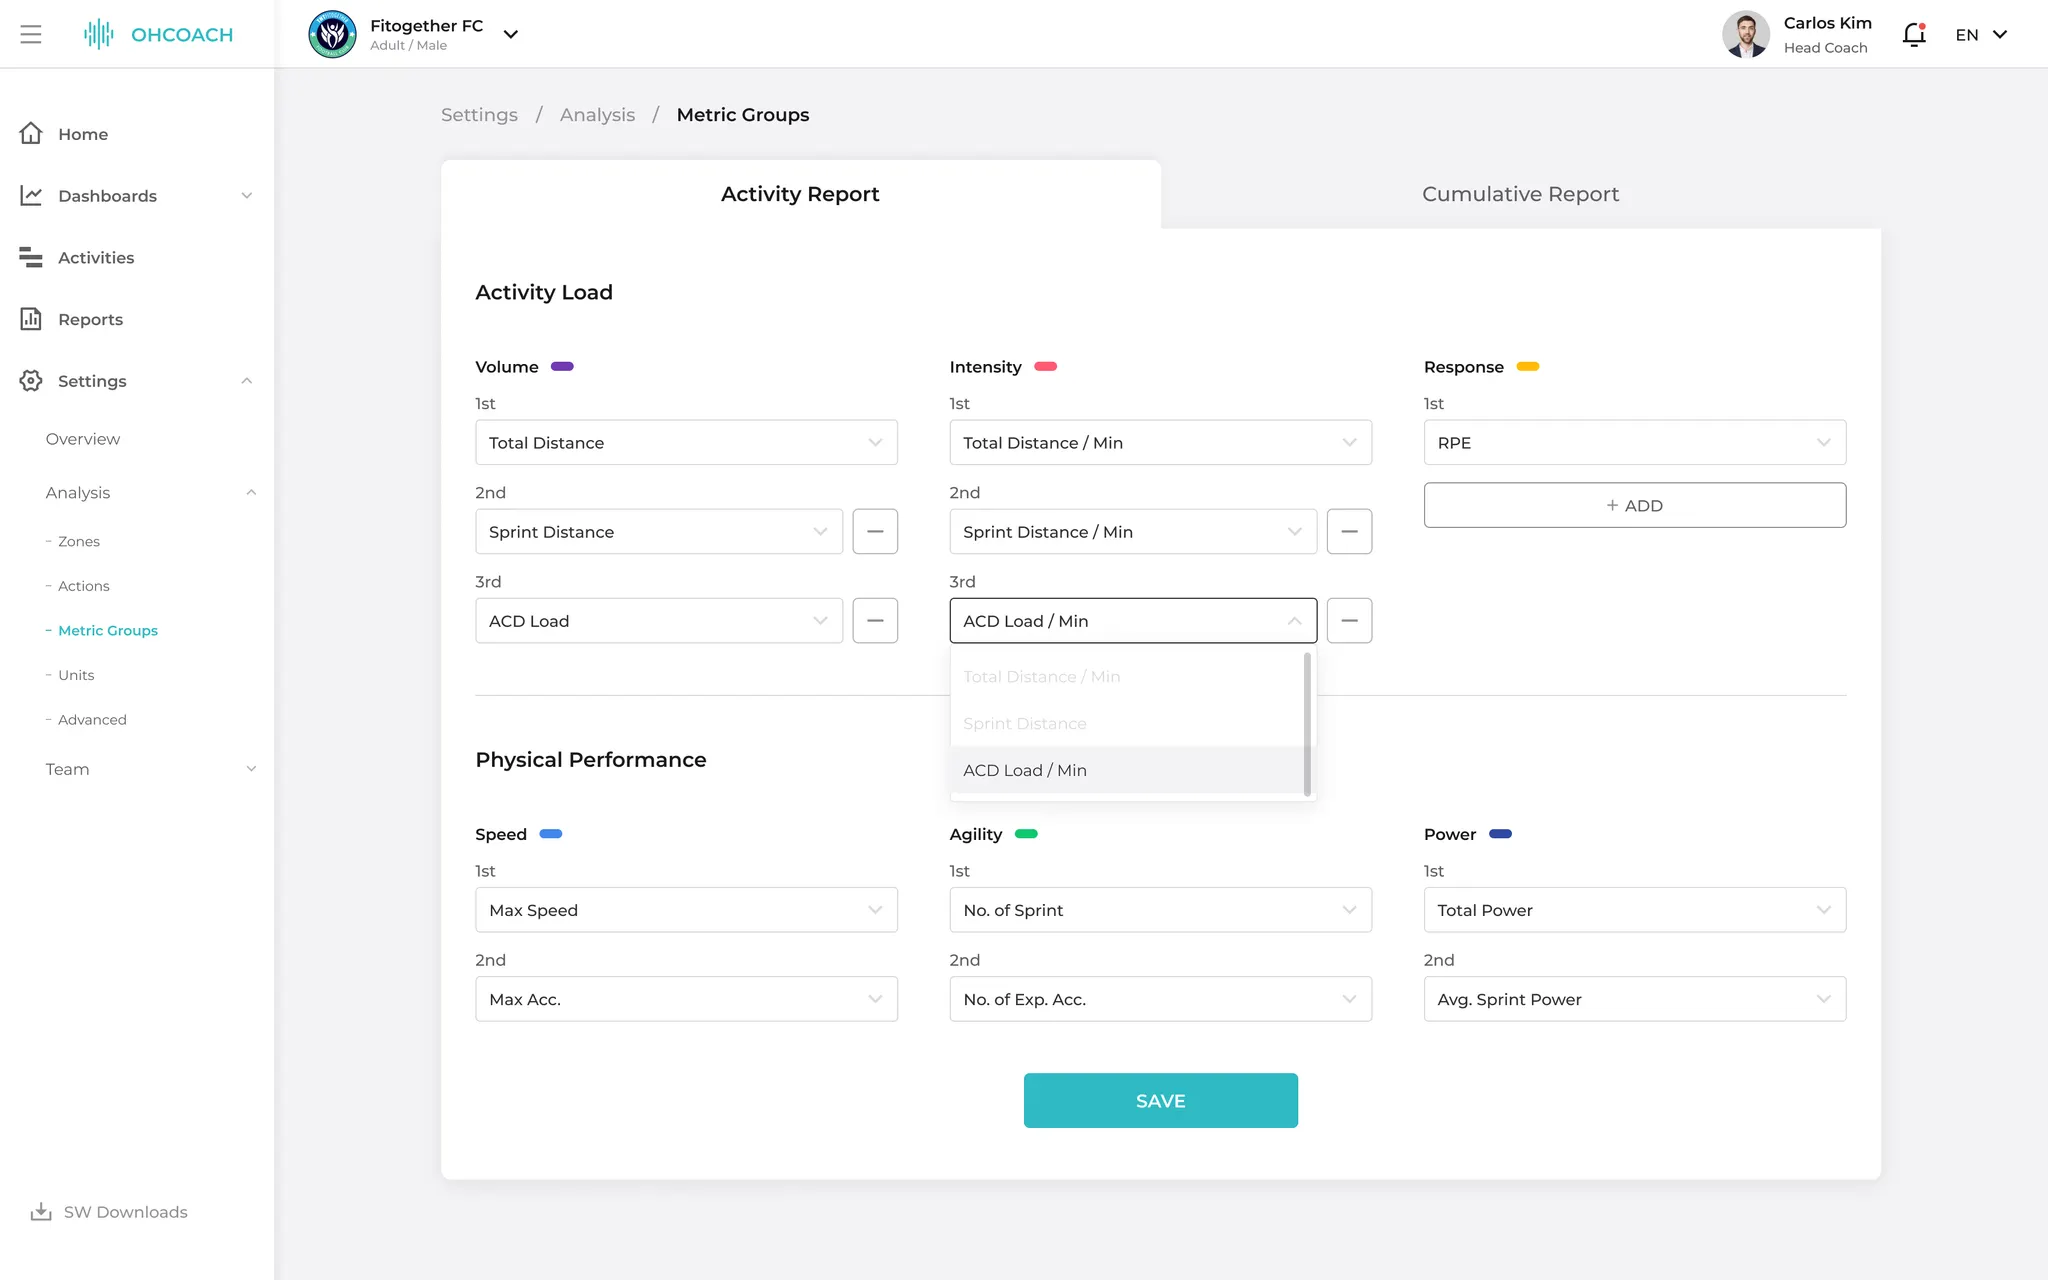
Task: Click the Settings gear icon
Action: click(31, 381)
